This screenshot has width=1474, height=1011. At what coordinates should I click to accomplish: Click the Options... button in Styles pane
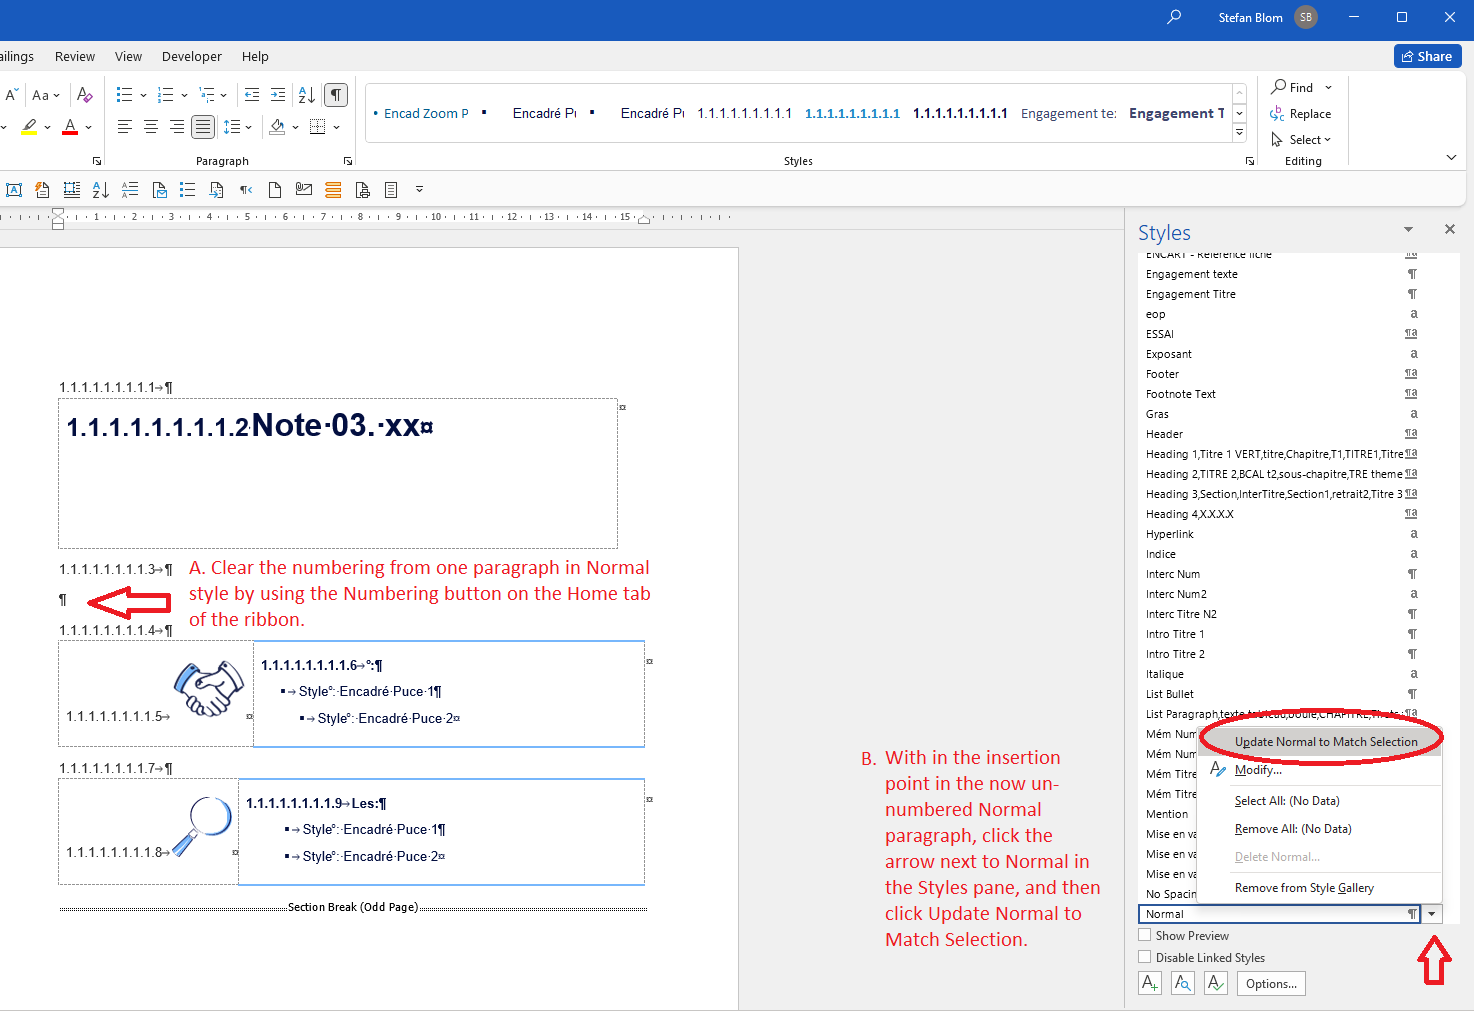(x=1271, y=984)
